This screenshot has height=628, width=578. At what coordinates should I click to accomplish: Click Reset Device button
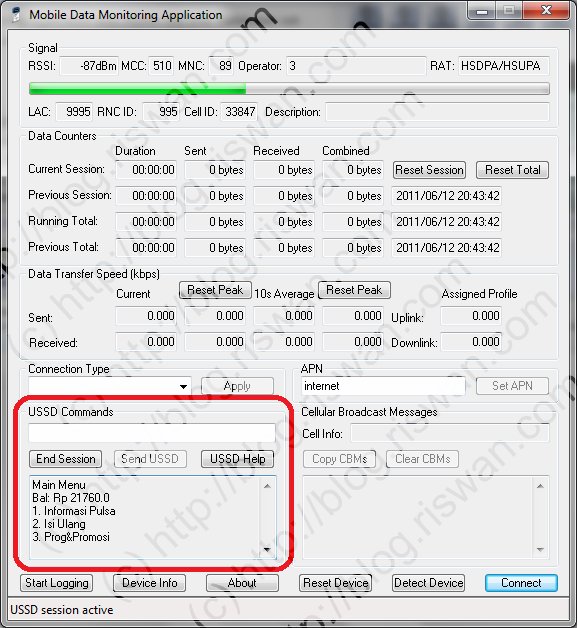335,583
